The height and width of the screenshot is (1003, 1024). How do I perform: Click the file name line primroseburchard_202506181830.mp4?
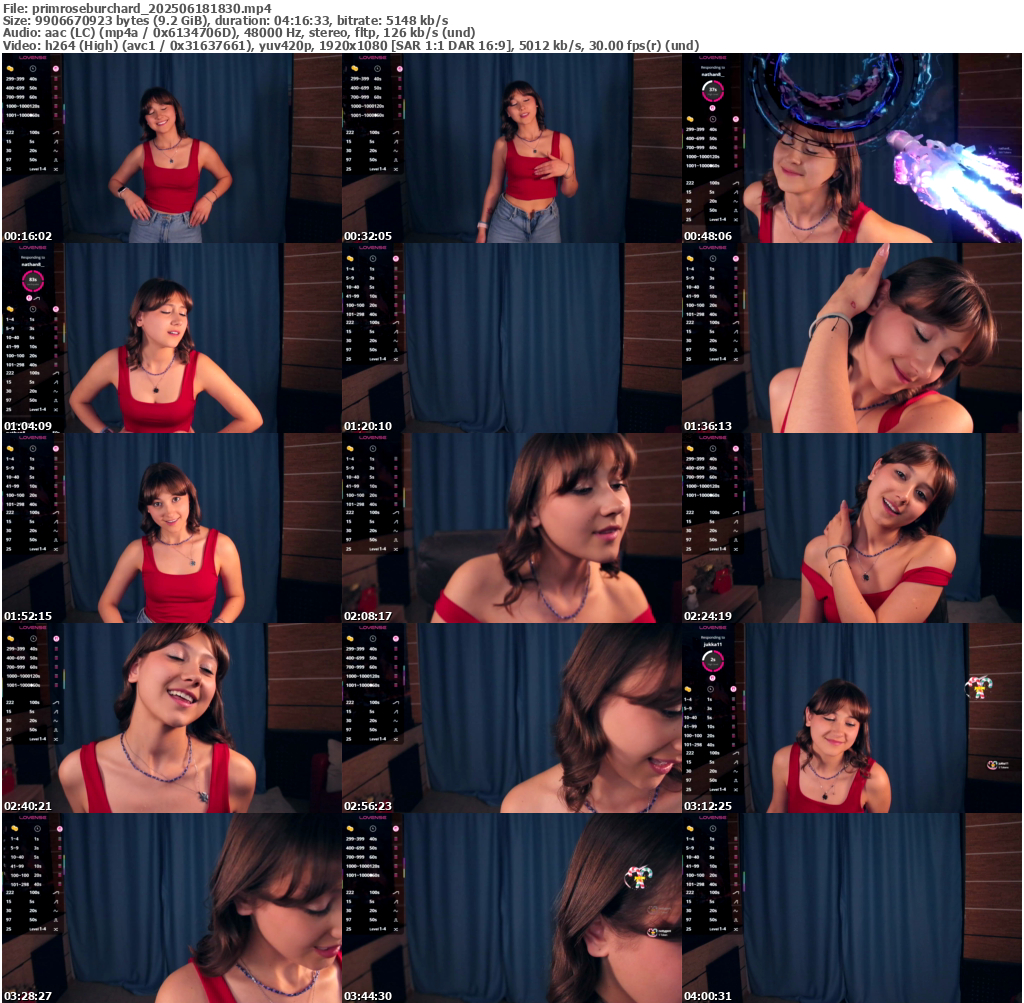pos(137,8)
